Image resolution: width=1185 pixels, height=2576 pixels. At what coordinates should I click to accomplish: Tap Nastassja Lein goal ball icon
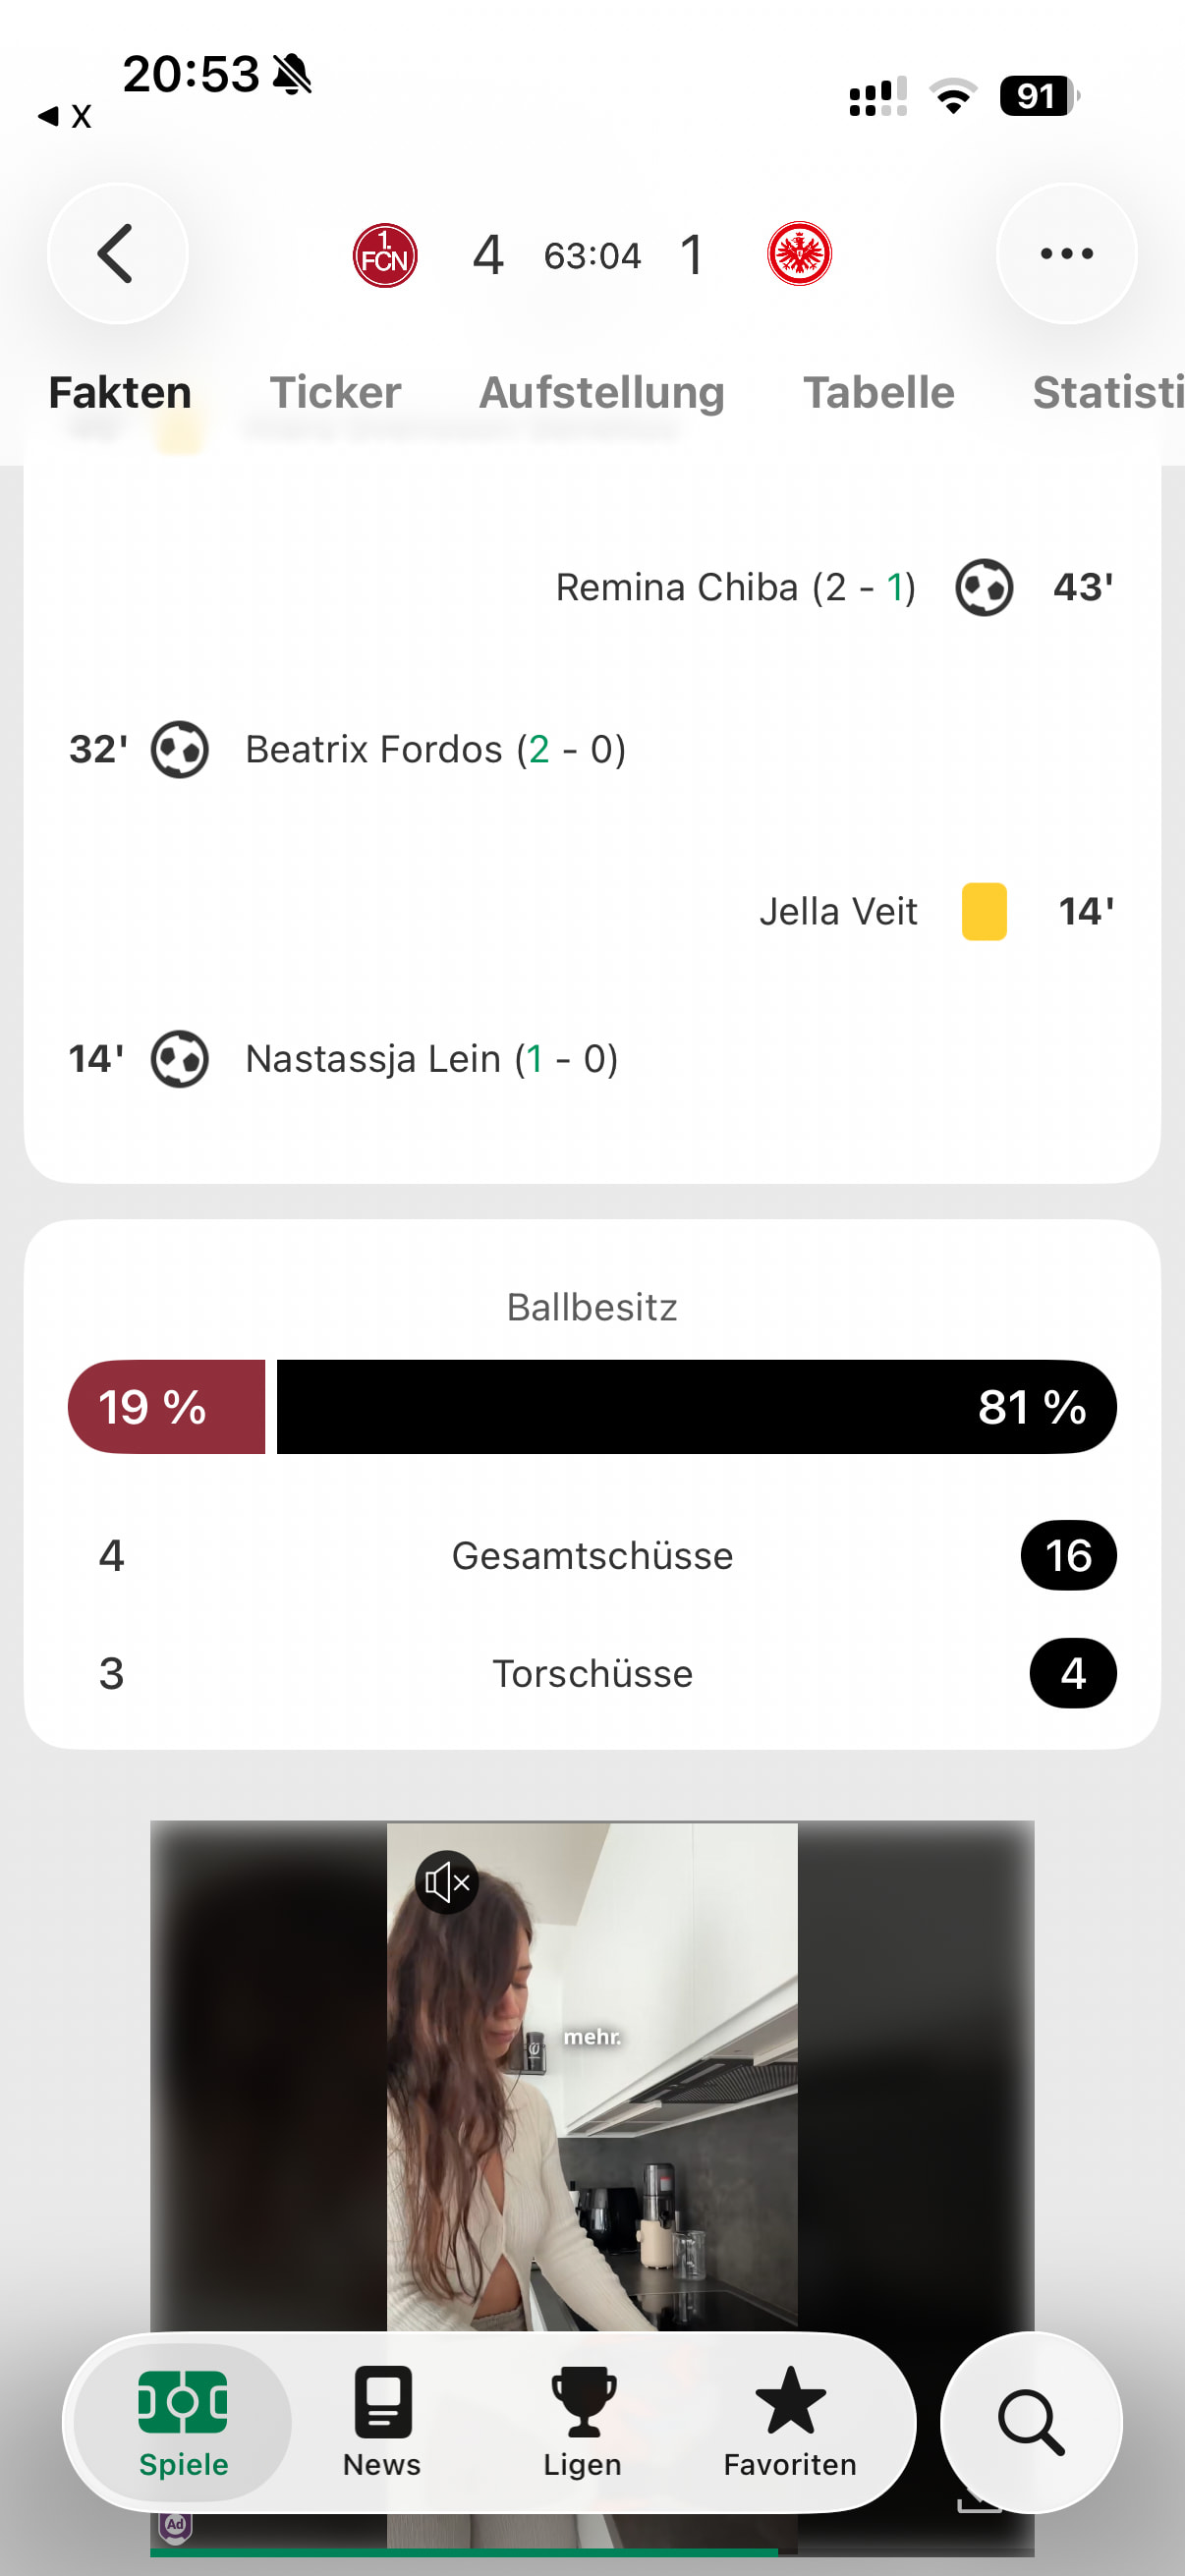coord(180,1059)
